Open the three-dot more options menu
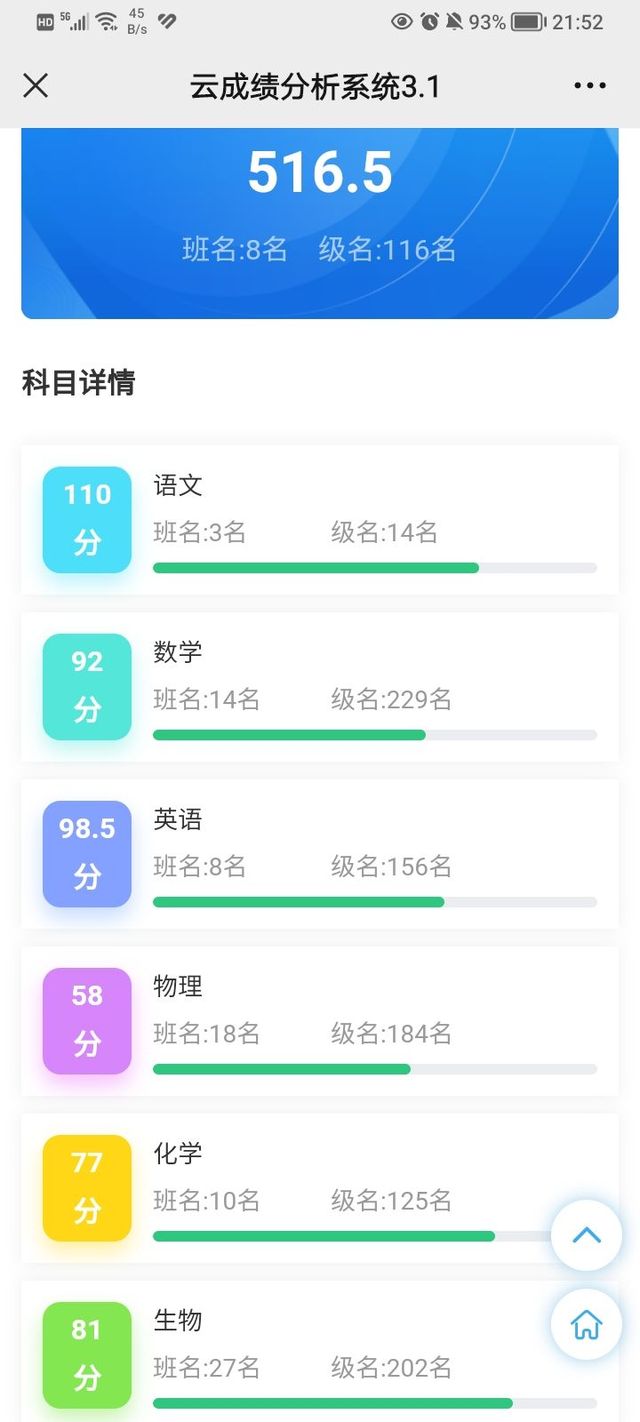 point(590,86)
